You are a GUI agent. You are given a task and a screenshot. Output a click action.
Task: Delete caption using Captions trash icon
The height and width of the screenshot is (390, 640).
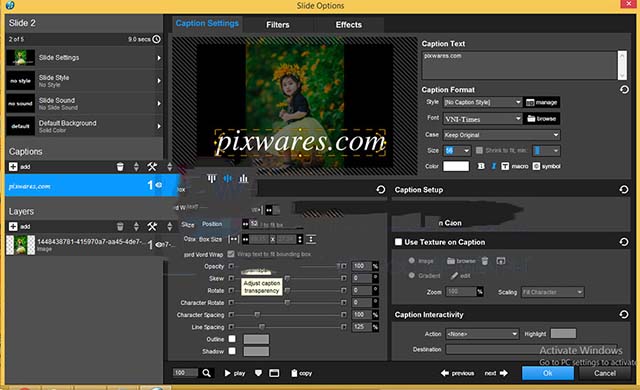(120, 166)
